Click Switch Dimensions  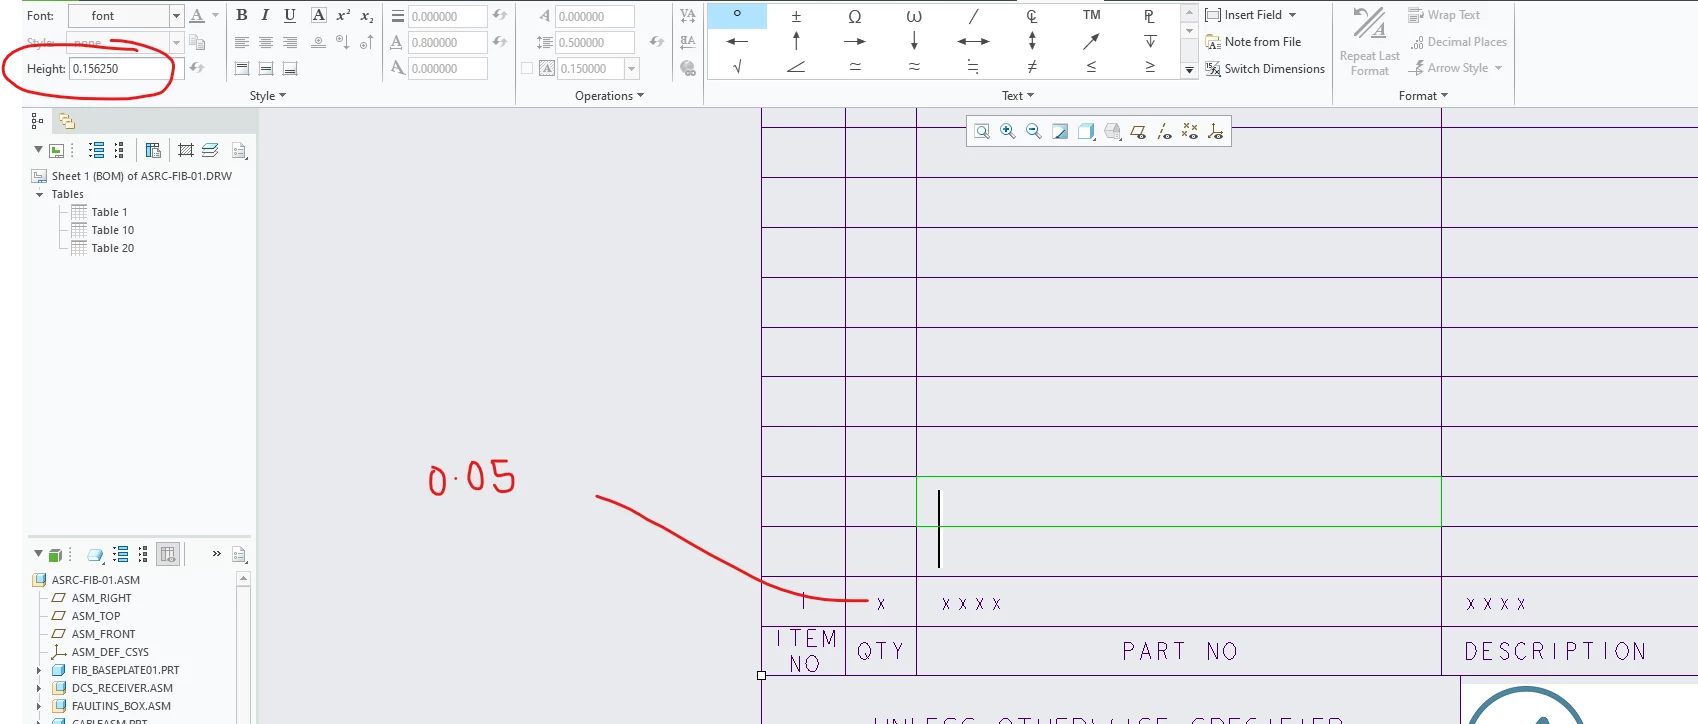1265,69
